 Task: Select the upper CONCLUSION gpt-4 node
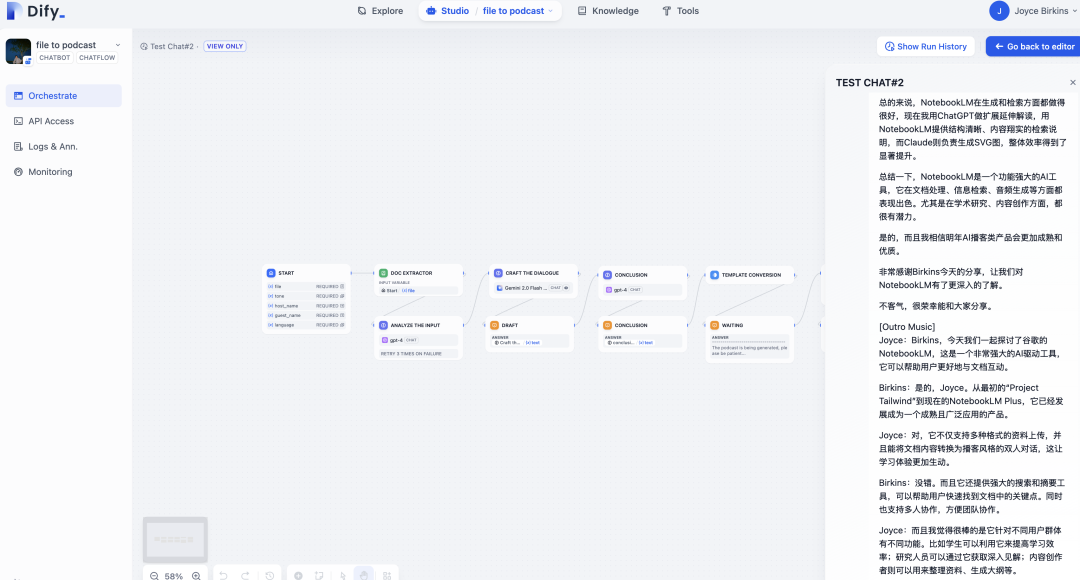pyautogui.click(x=643, y=282)
